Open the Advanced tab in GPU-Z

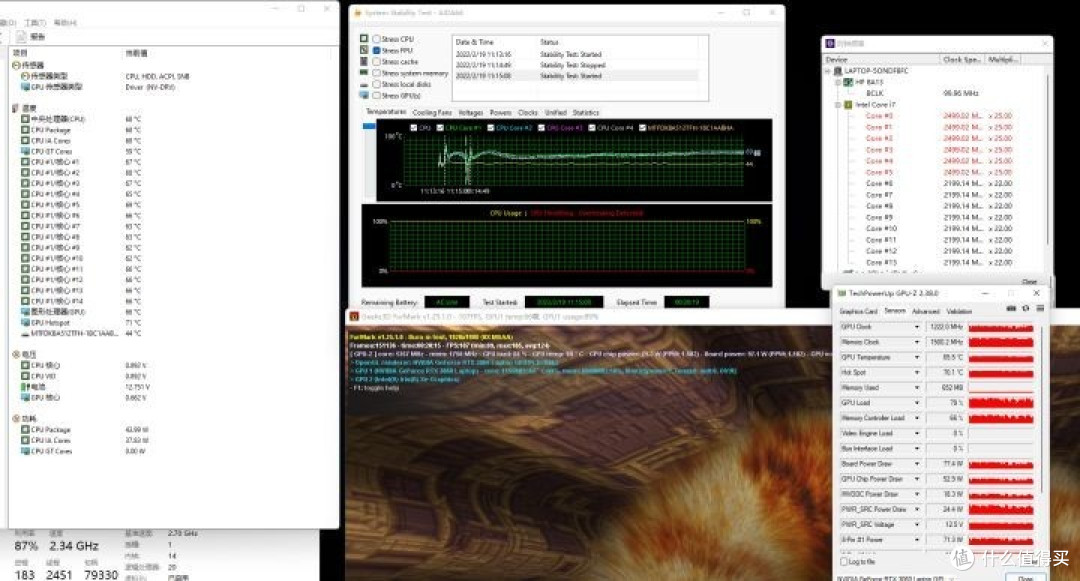tap(926, 311)
